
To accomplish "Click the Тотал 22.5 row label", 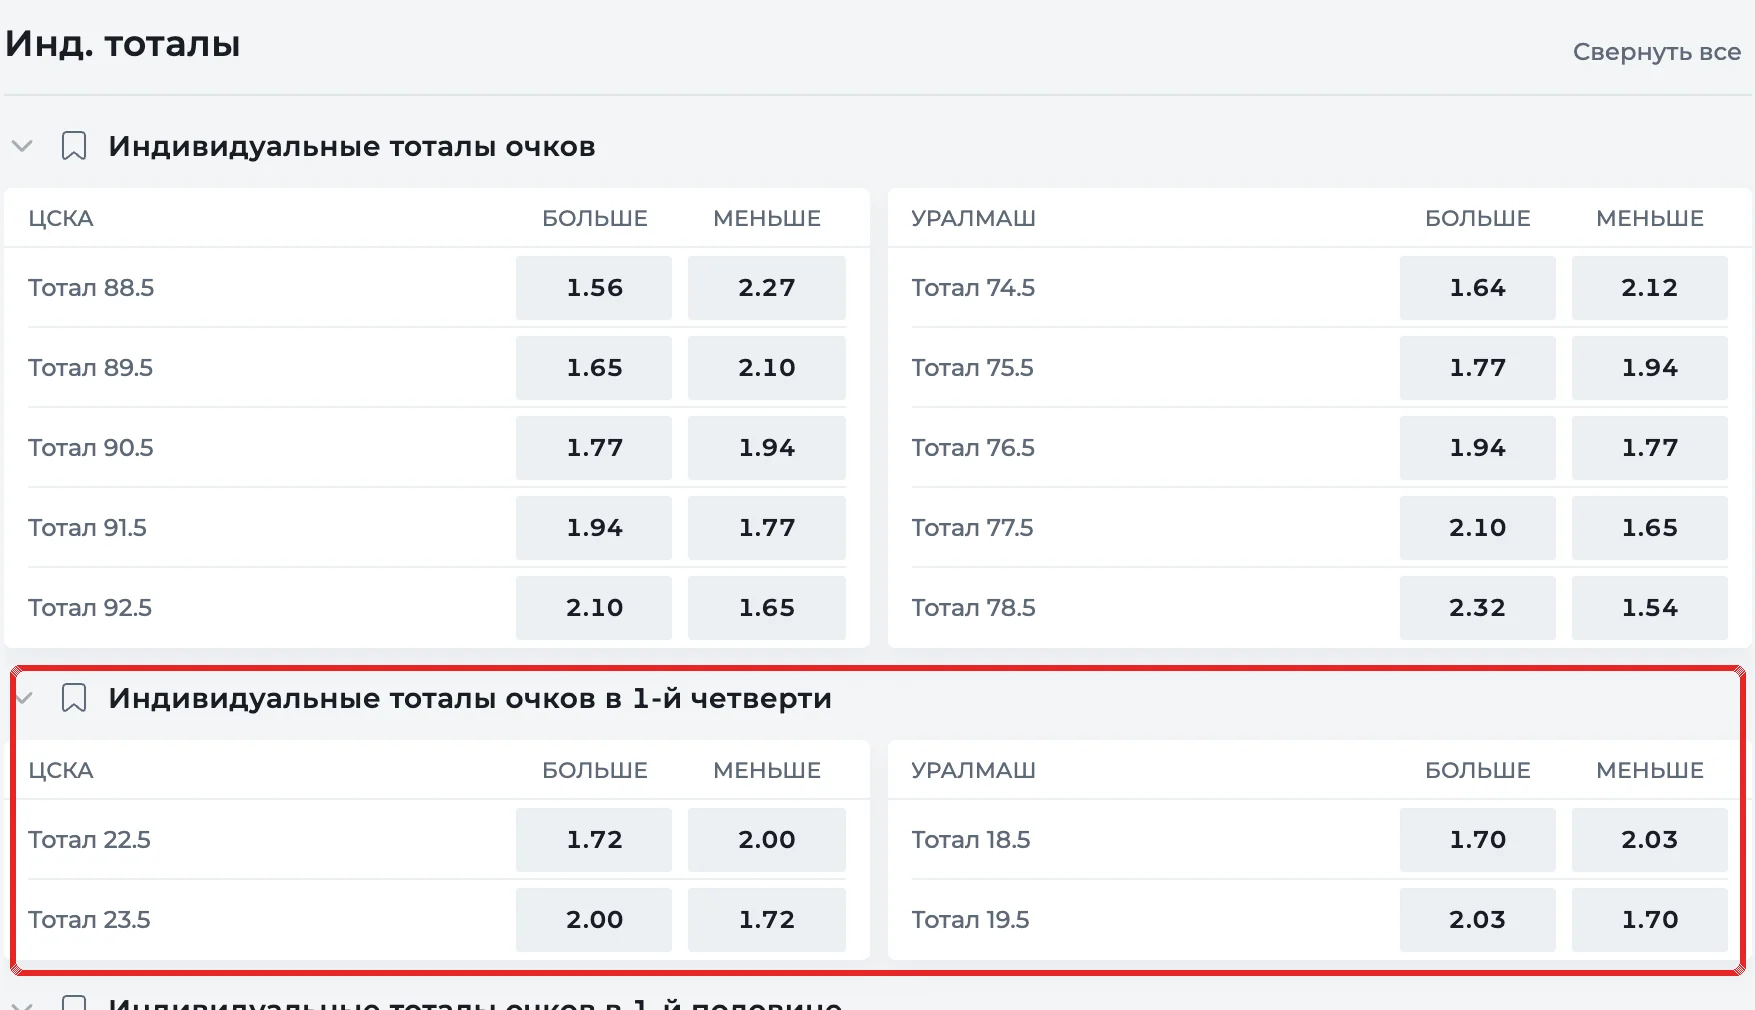I will click(89, 840).
